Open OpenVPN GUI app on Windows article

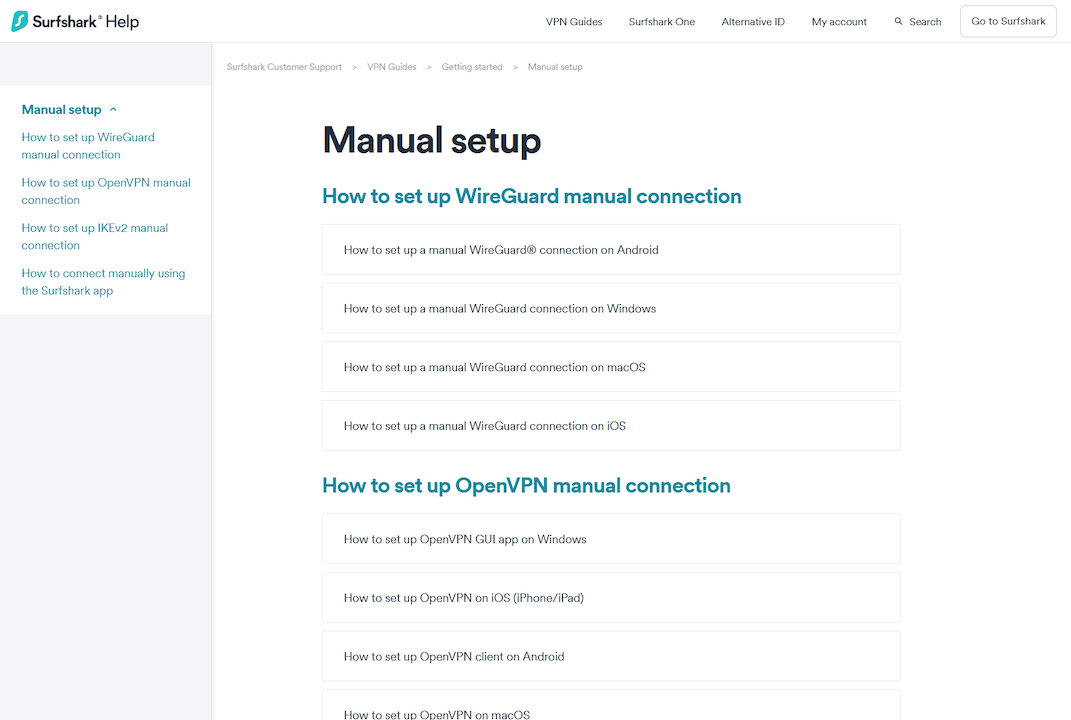(x=465, y=539)
